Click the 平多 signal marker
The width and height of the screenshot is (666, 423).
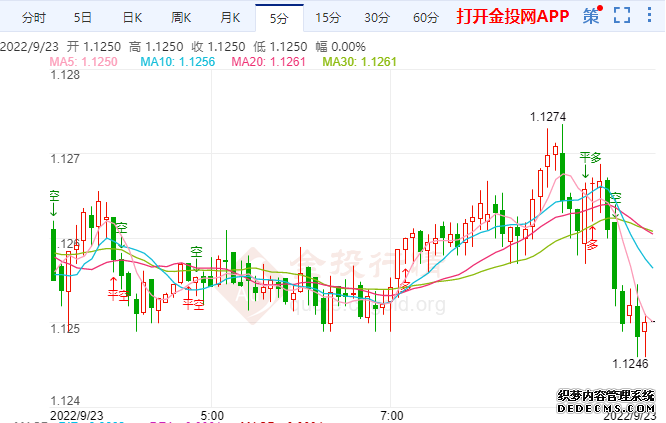[x=591, y=158]
